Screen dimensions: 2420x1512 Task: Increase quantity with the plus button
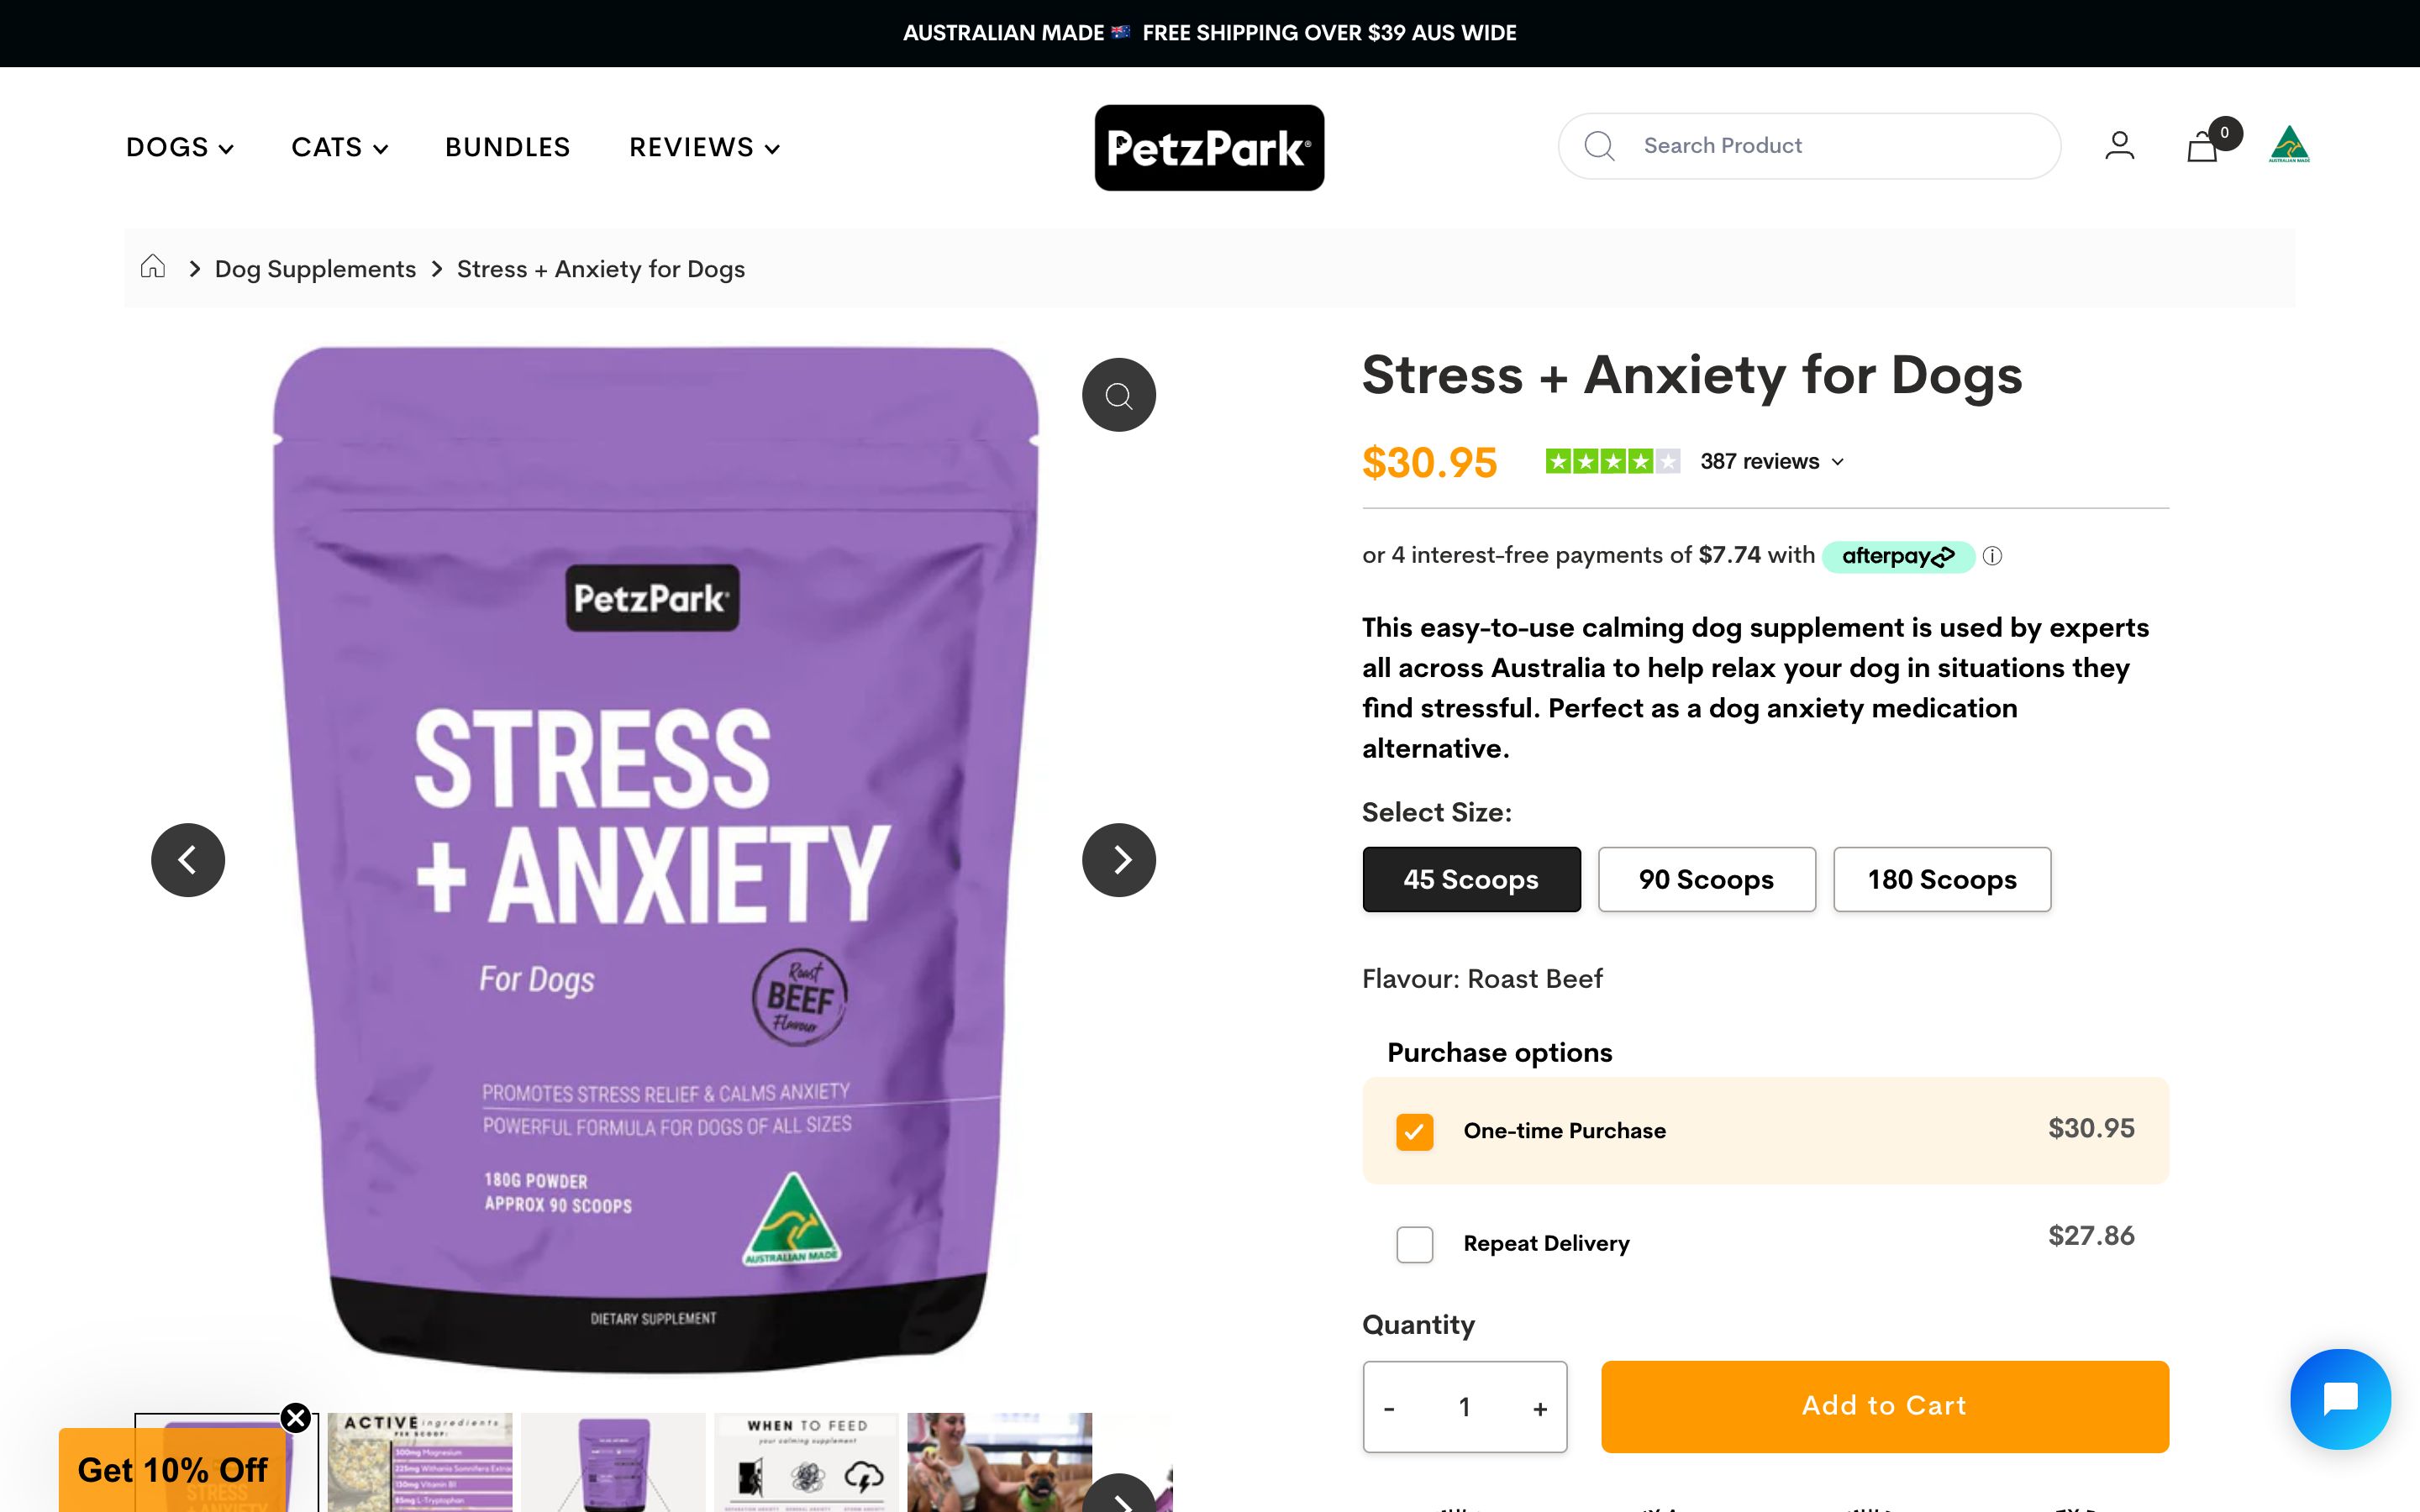[x=1540, y=1409]
